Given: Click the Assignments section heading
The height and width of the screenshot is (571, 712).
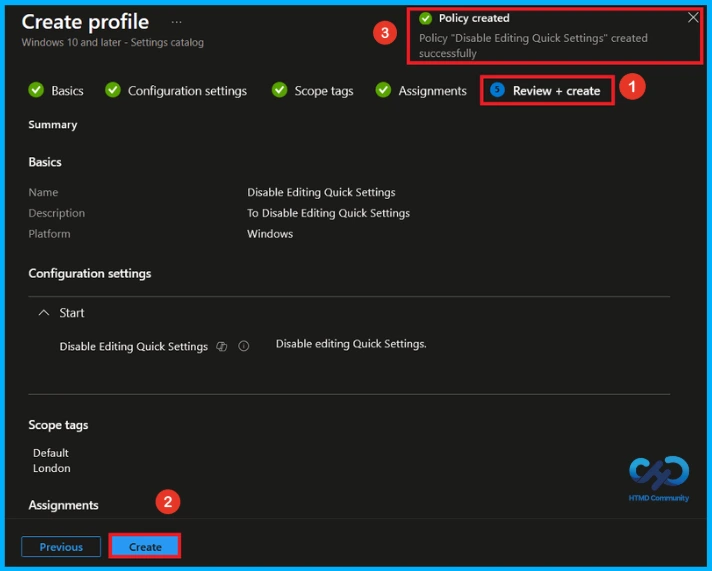Looking at the screenshot, I should pyautogui.click(x=64, y=505).
